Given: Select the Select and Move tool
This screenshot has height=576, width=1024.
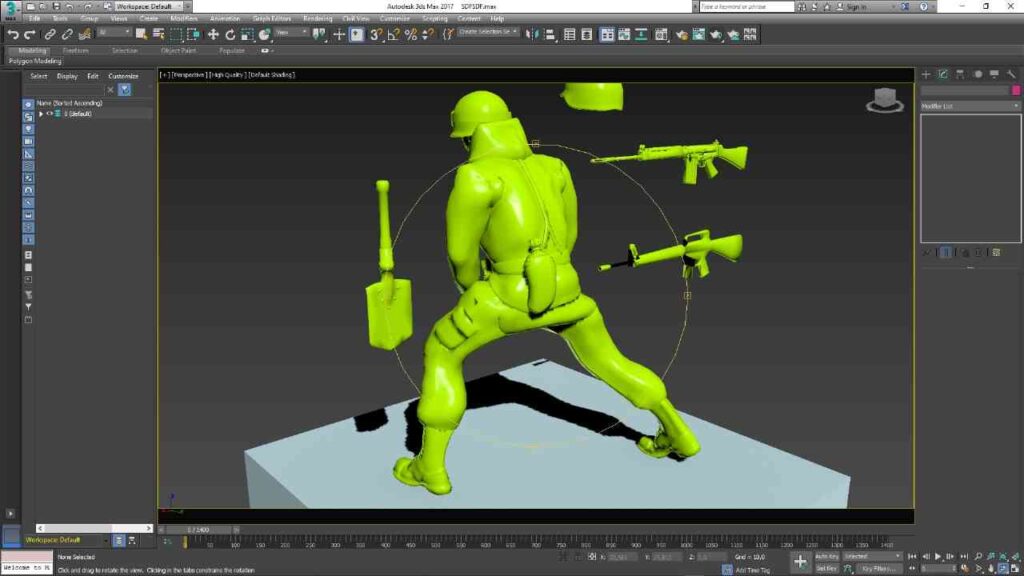Looking at the screenshot, I should click(213, 35).
